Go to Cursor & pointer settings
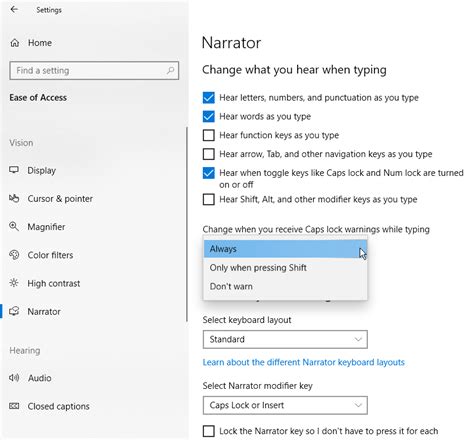This screenshot has height=440, width=474. [x=60, y=199]
